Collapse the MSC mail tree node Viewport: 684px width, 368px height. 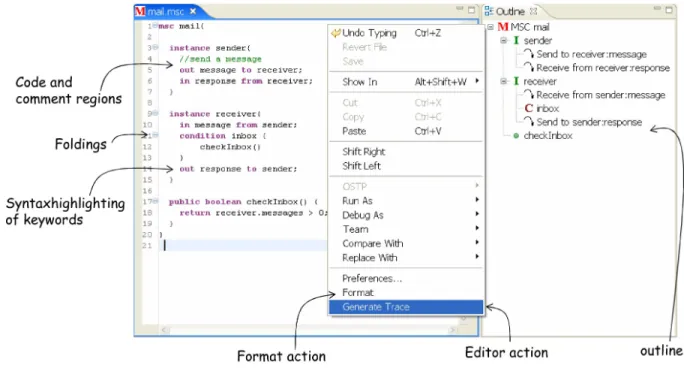490,27
